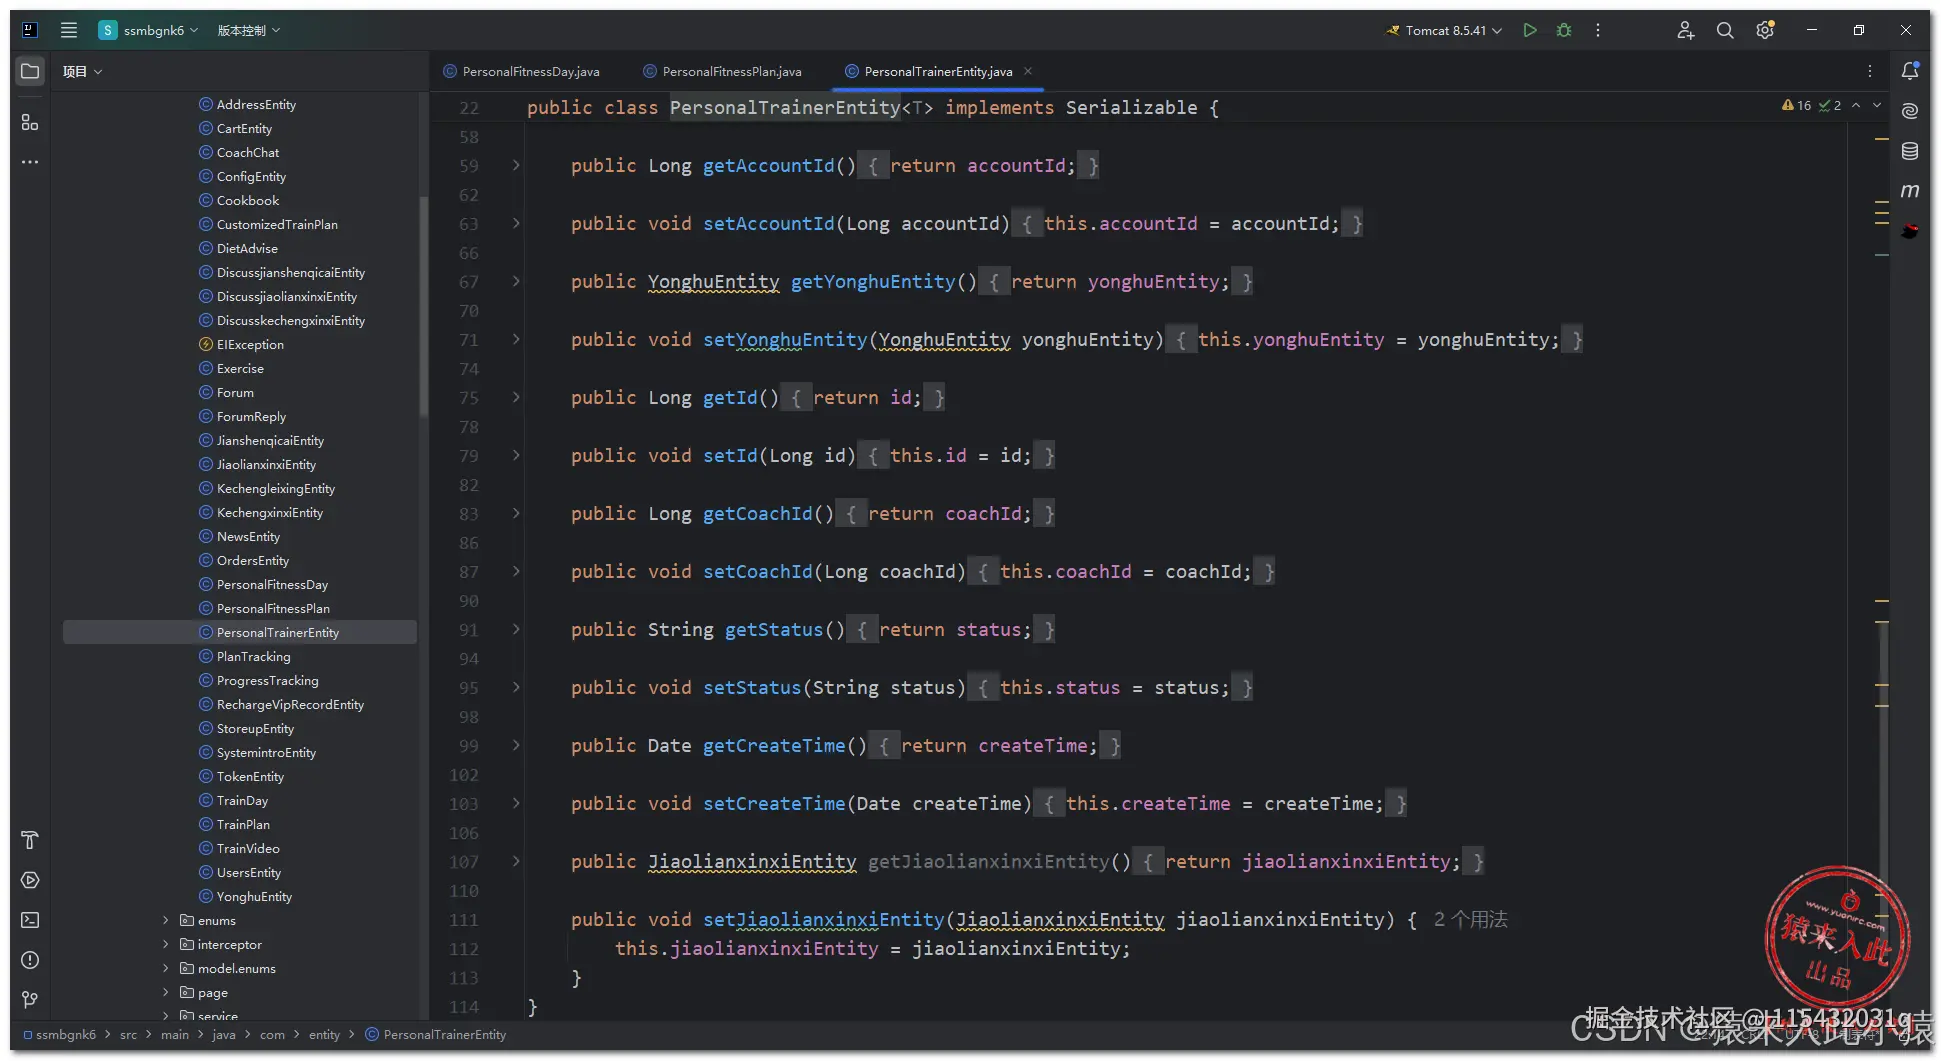The width and height of the screenshot is (1941, 1061).
Task: Open the Tomcat 8.5.41 run configuration dropdown
Action: click(x=1444, y=30)
